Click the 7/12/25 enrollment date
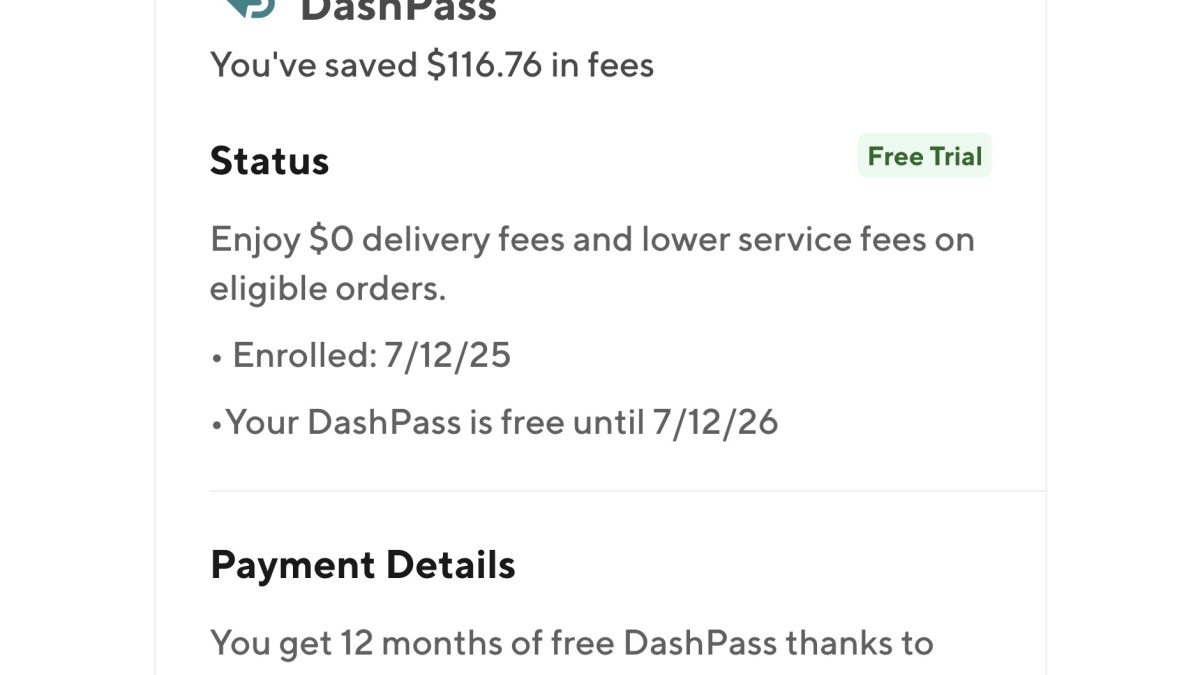The width and height of the screenshot is (1200, 675). click(447, 355)
